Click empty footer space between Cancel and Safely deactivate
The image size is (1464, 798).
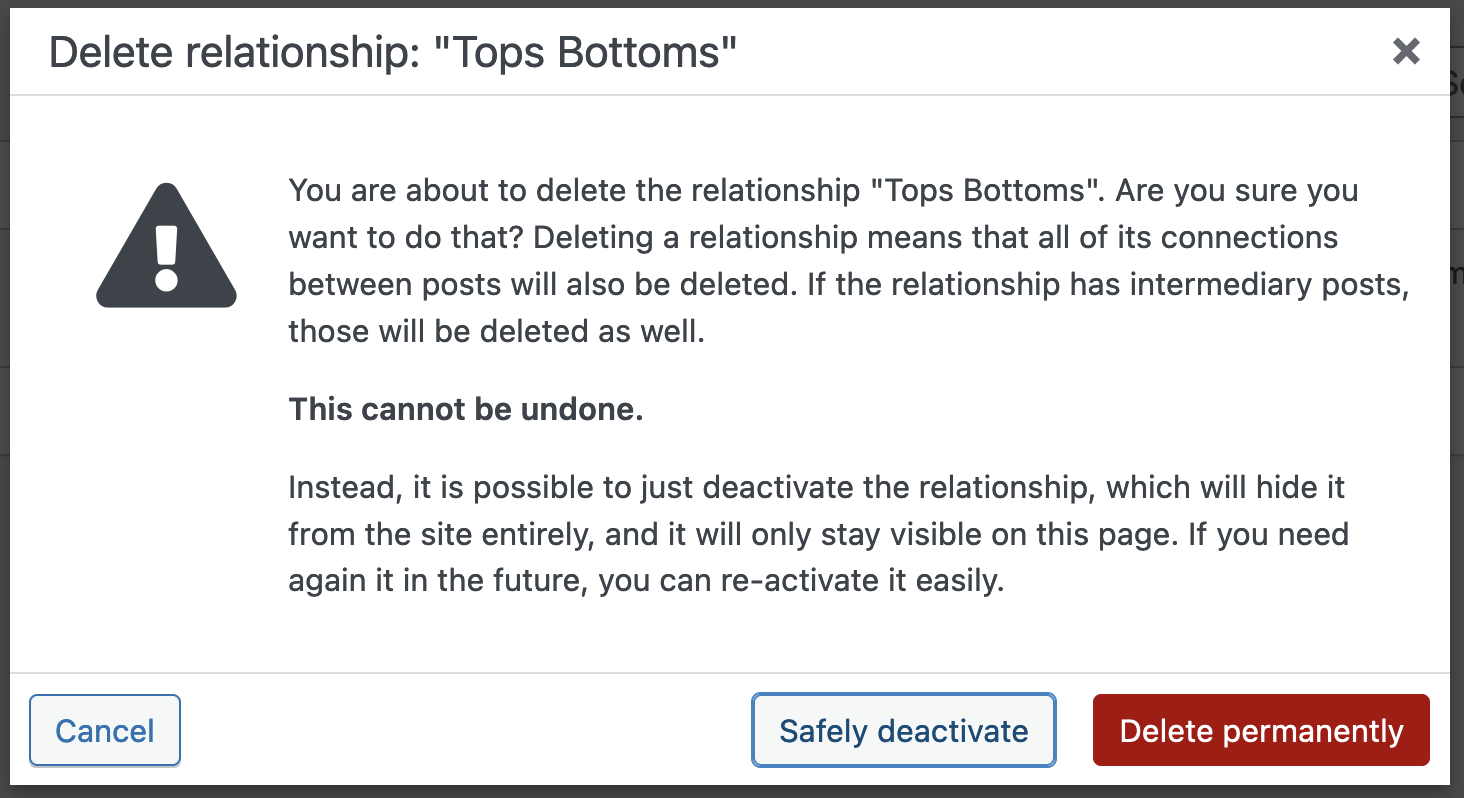point(466,731)
